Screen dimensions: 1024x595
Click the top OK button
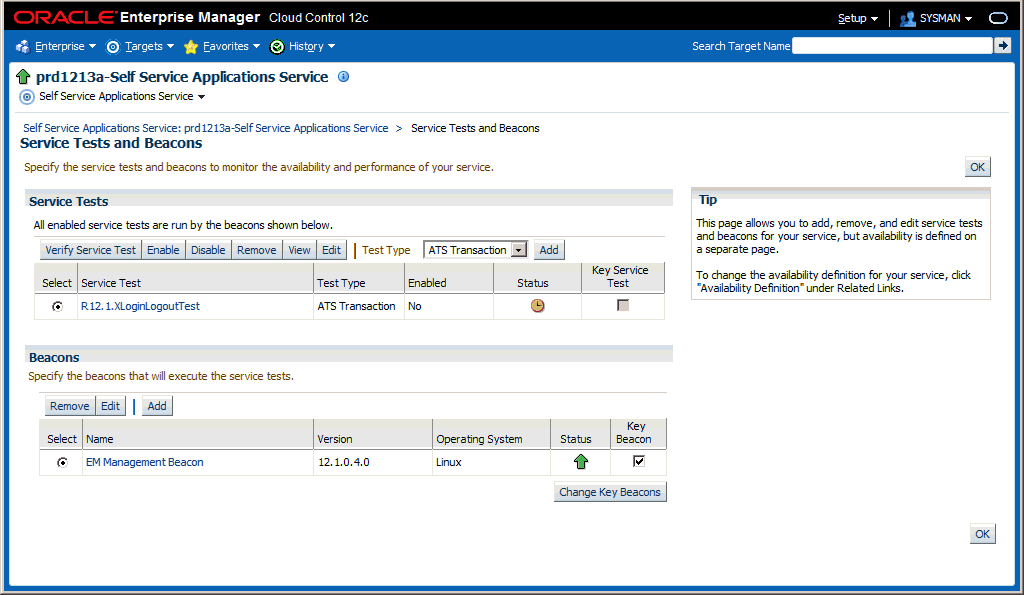click(x=978, y=167)
